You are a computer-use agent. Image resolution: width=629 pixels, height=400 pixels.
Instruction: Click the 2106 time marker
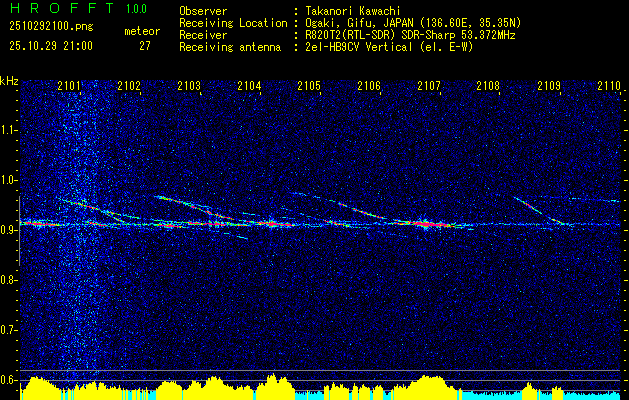coord(369,86)
